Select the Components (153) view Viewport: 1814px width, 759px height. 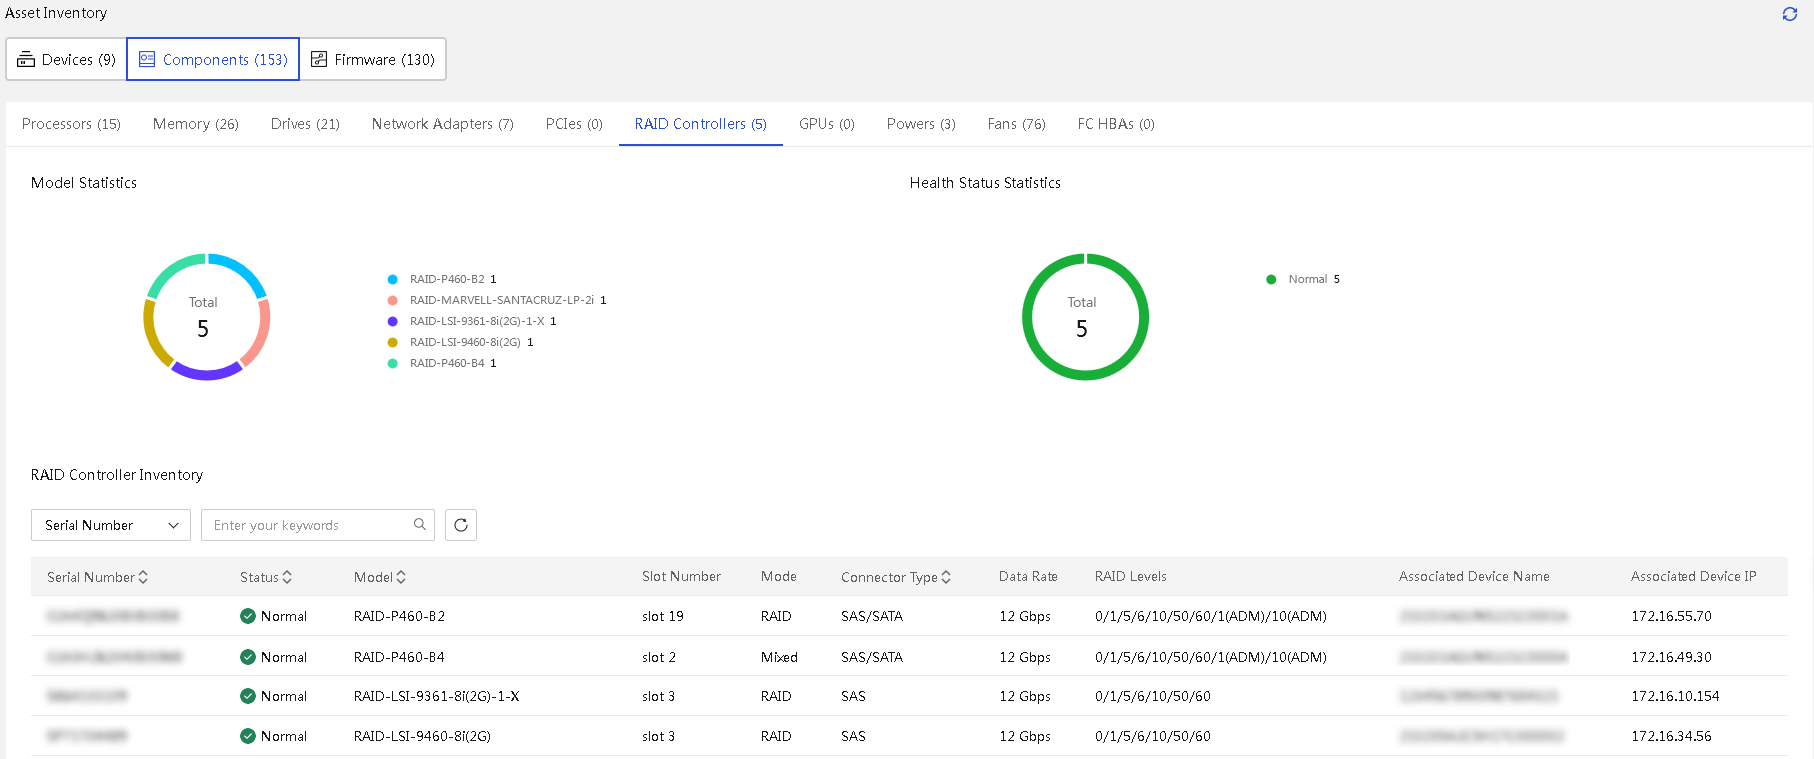click(213, 59)
